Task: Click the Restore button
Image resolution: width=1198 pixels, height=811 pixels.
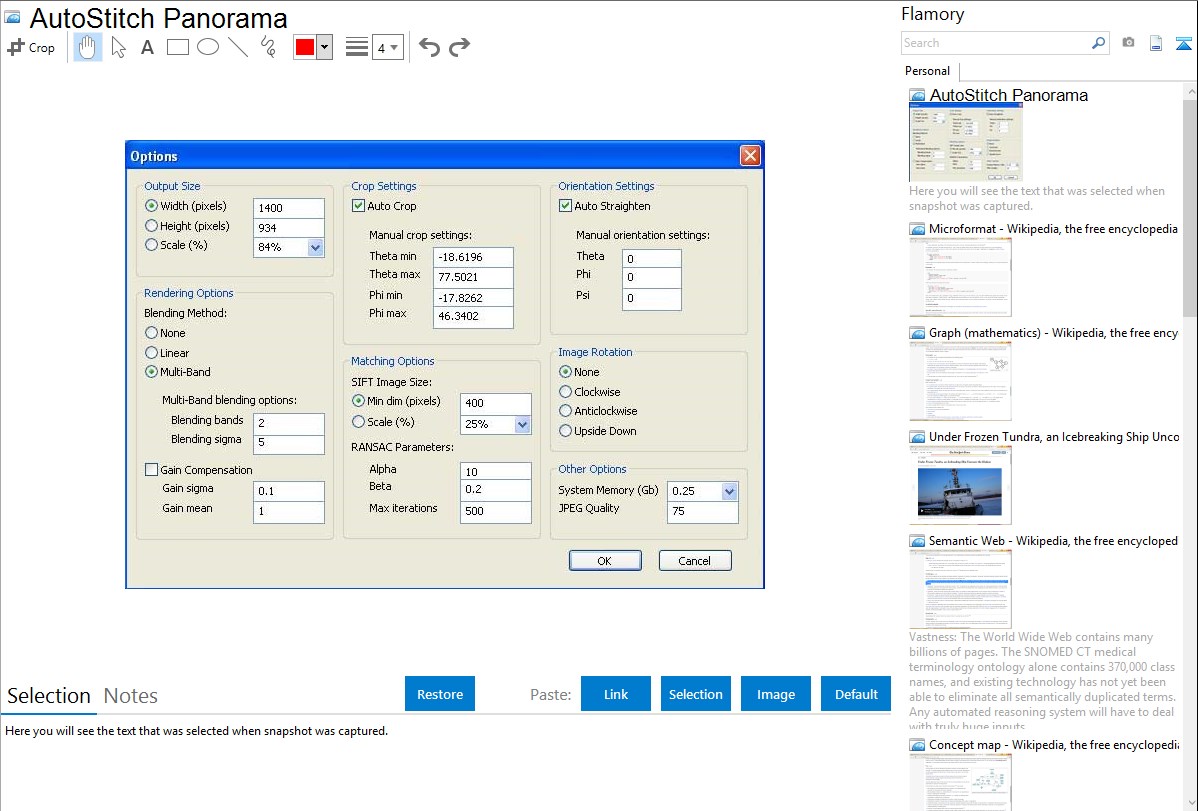Action: click(440, 694)
